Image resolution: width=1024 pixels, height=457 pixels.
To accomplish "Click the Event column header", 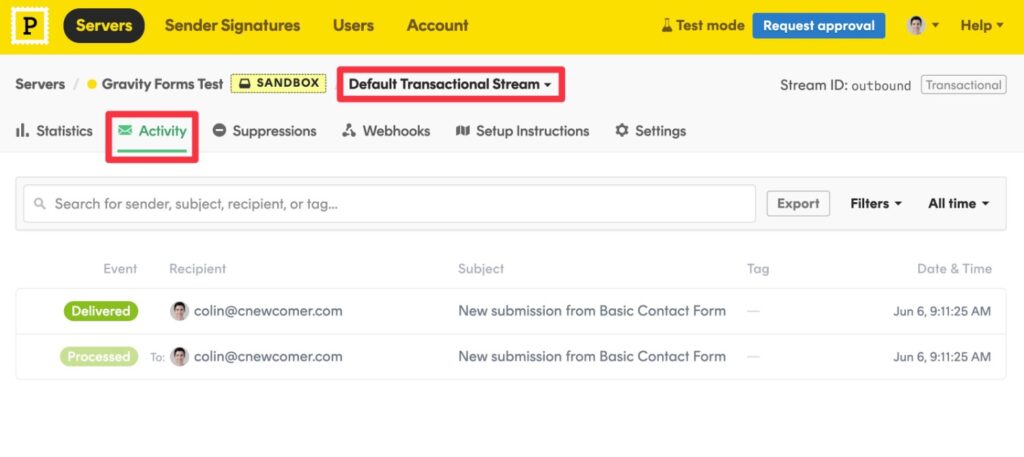I will point(120,269).
